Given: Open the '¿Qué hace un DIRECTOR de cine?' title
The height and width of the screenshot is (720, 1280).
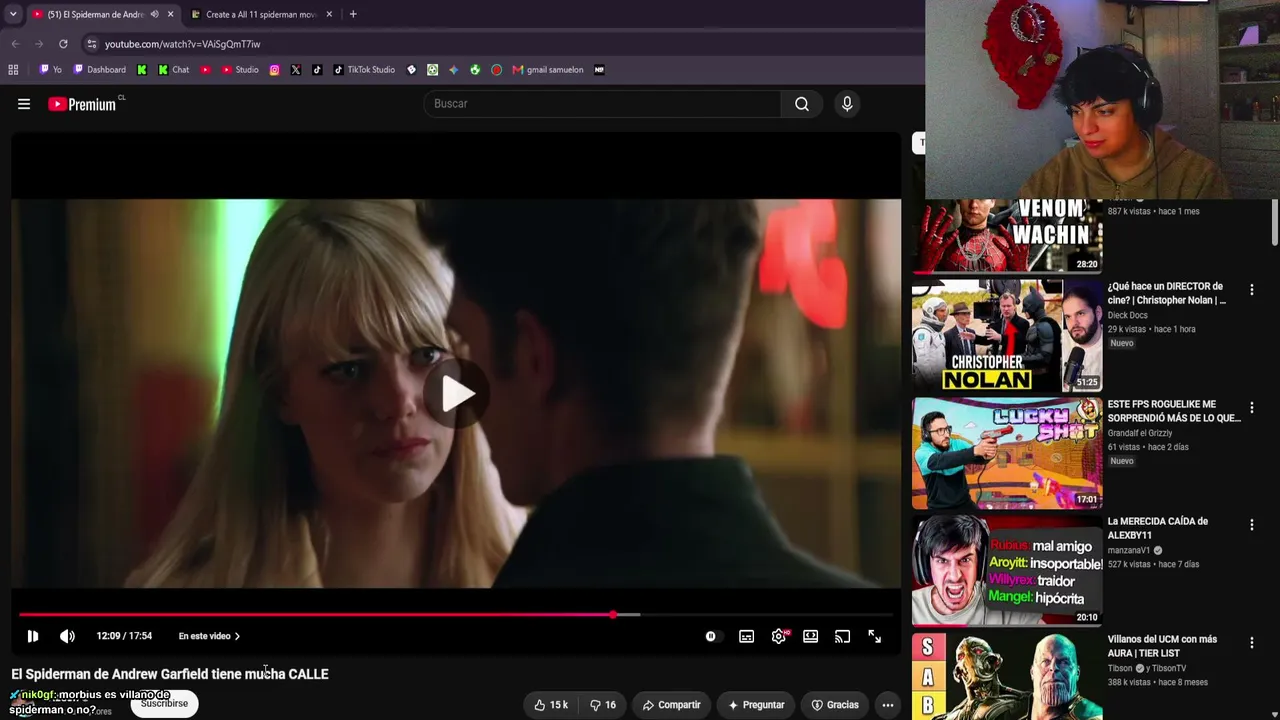Looking at the screenshot, I should [x=1167, y=293].
